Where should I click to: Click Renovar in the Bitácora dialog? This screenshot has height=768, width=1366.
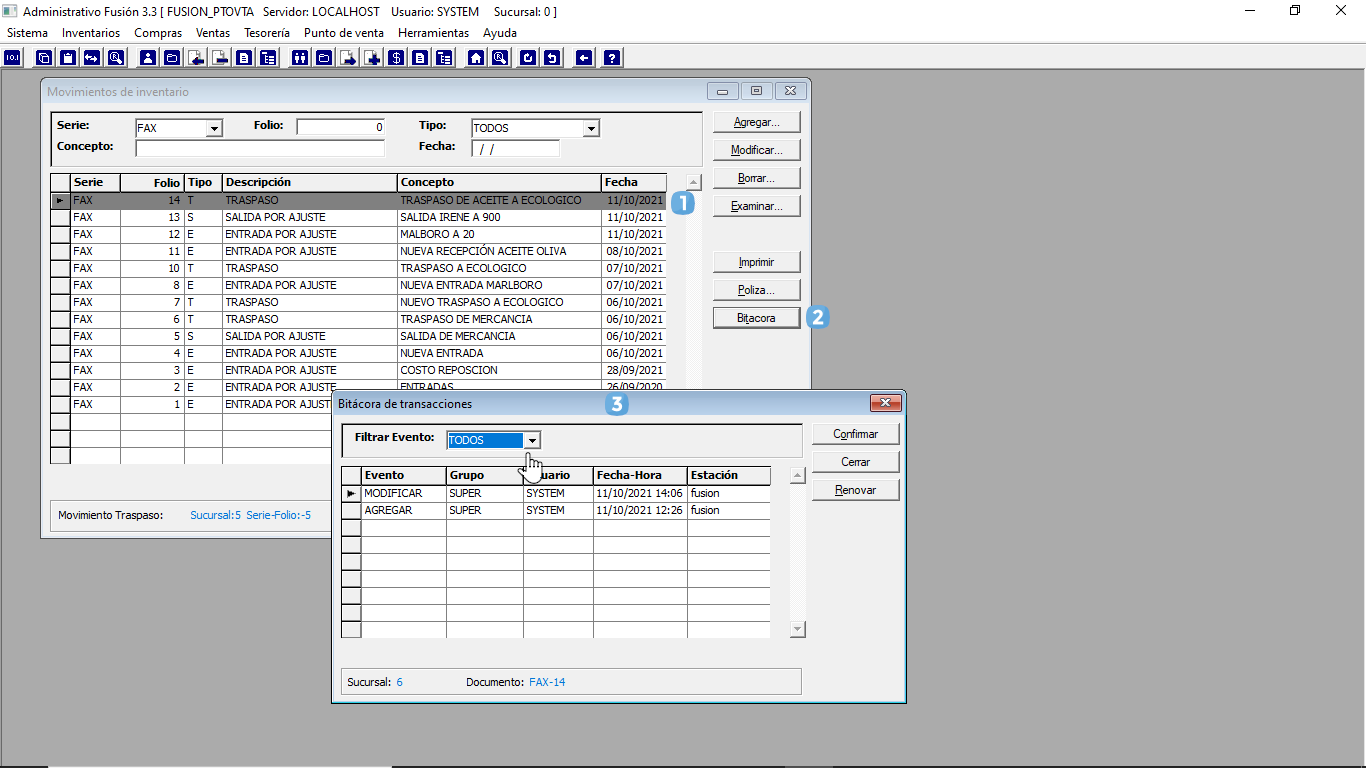(x=856, y=490)
